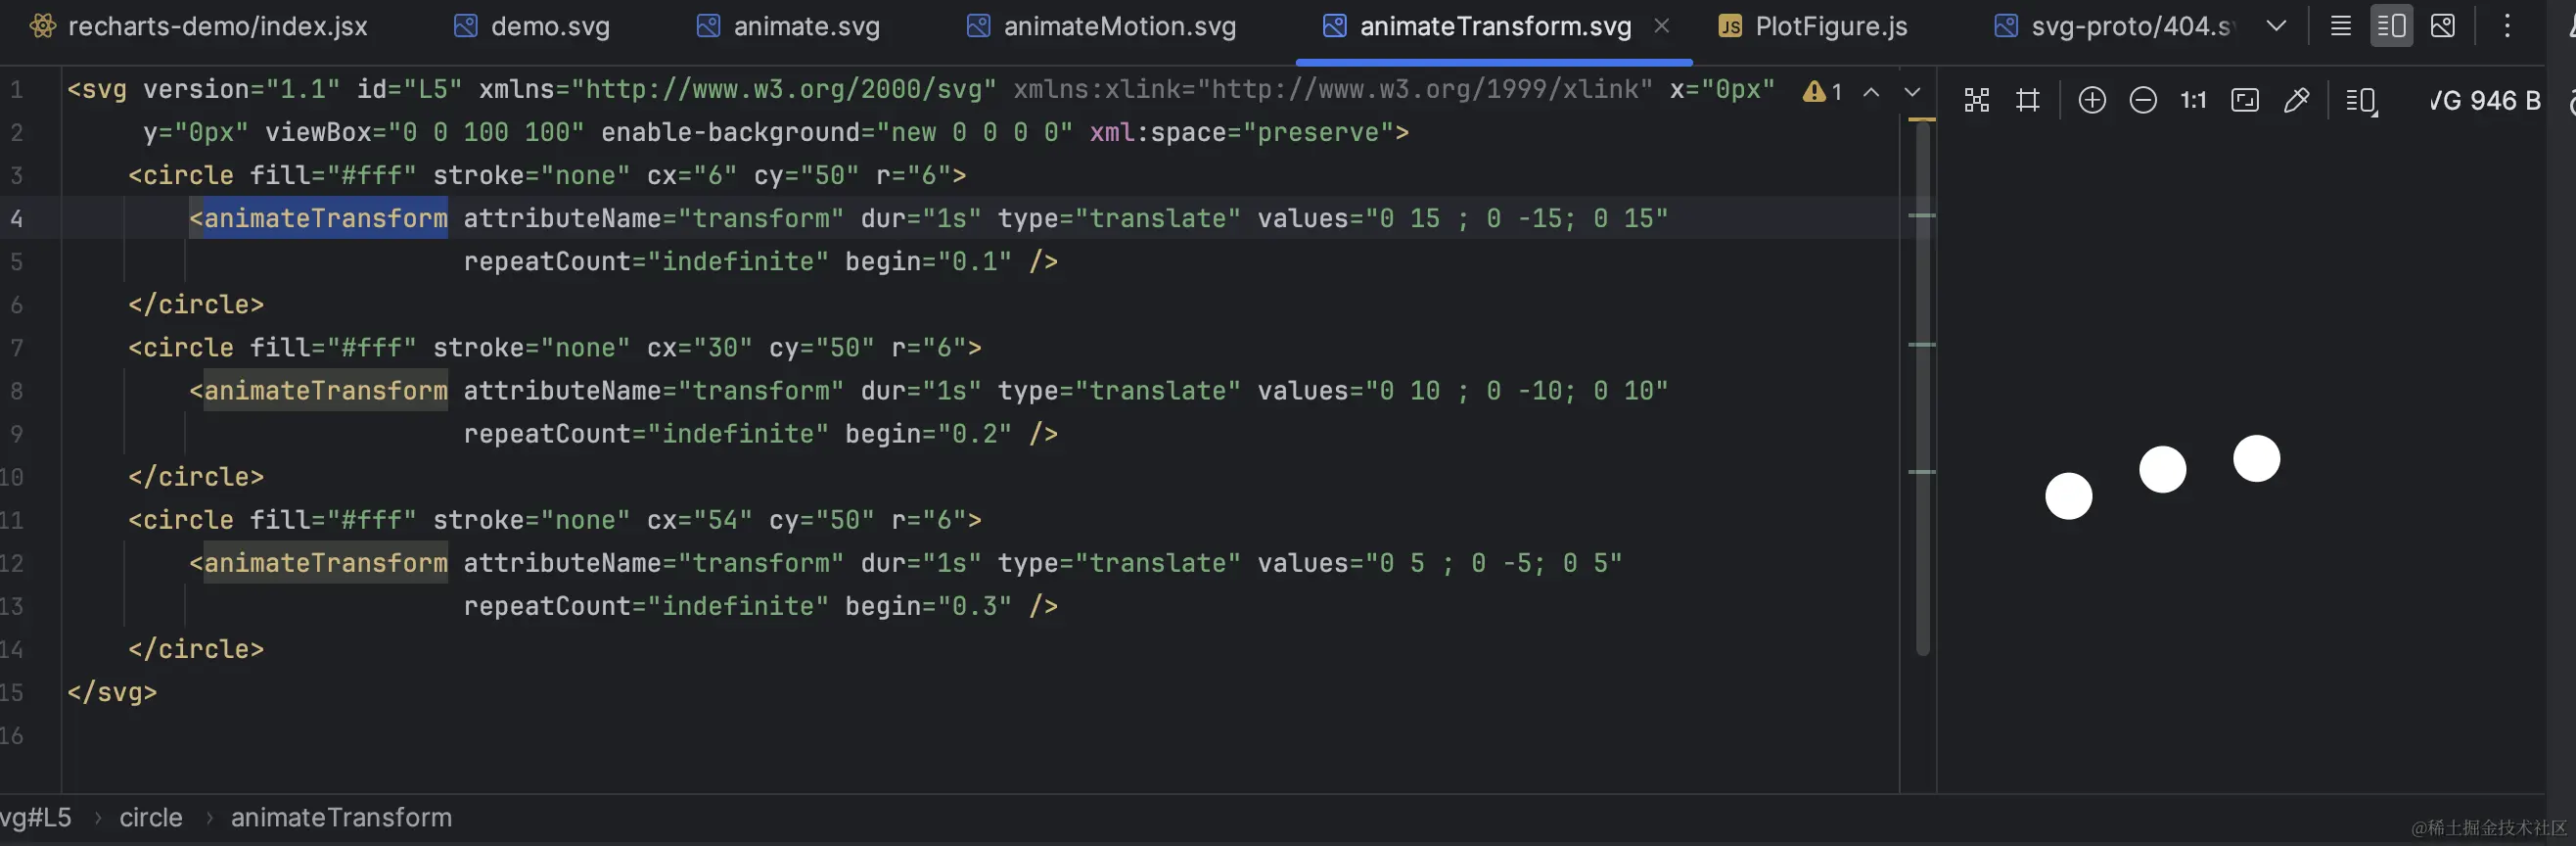Click begin="0.1" attribute on line 5
This screenshot has width=2576, height=846.
tap(929, 261)
